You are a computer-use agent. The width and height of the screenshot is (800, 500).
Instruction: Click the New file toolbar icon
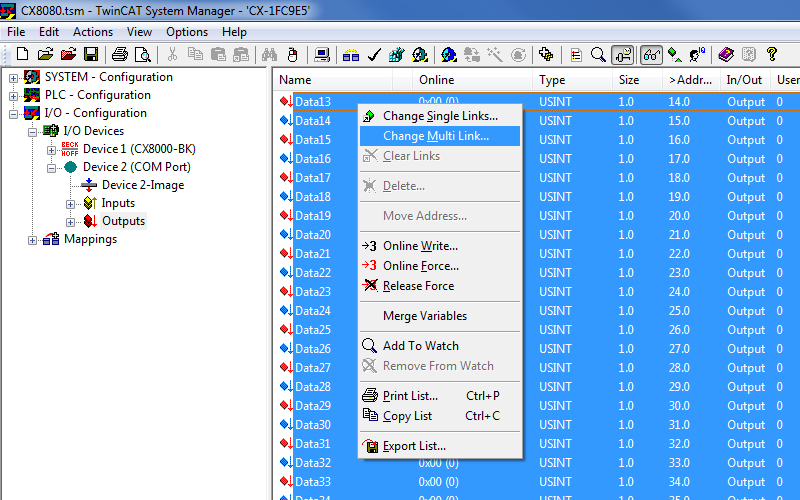(x=22, y=54)
